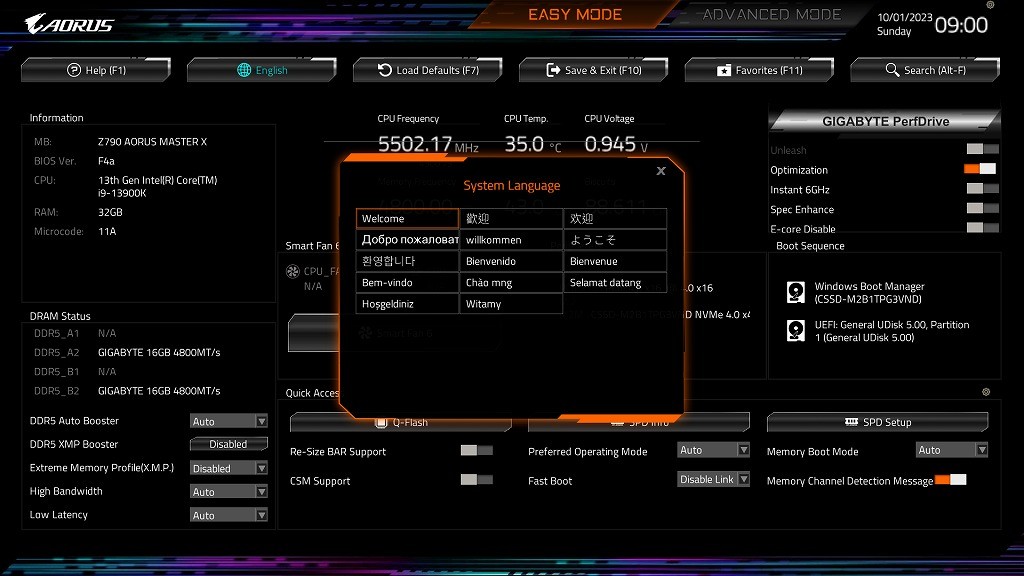
Task: Select Bienvenue French language
Action: (615, 261)
